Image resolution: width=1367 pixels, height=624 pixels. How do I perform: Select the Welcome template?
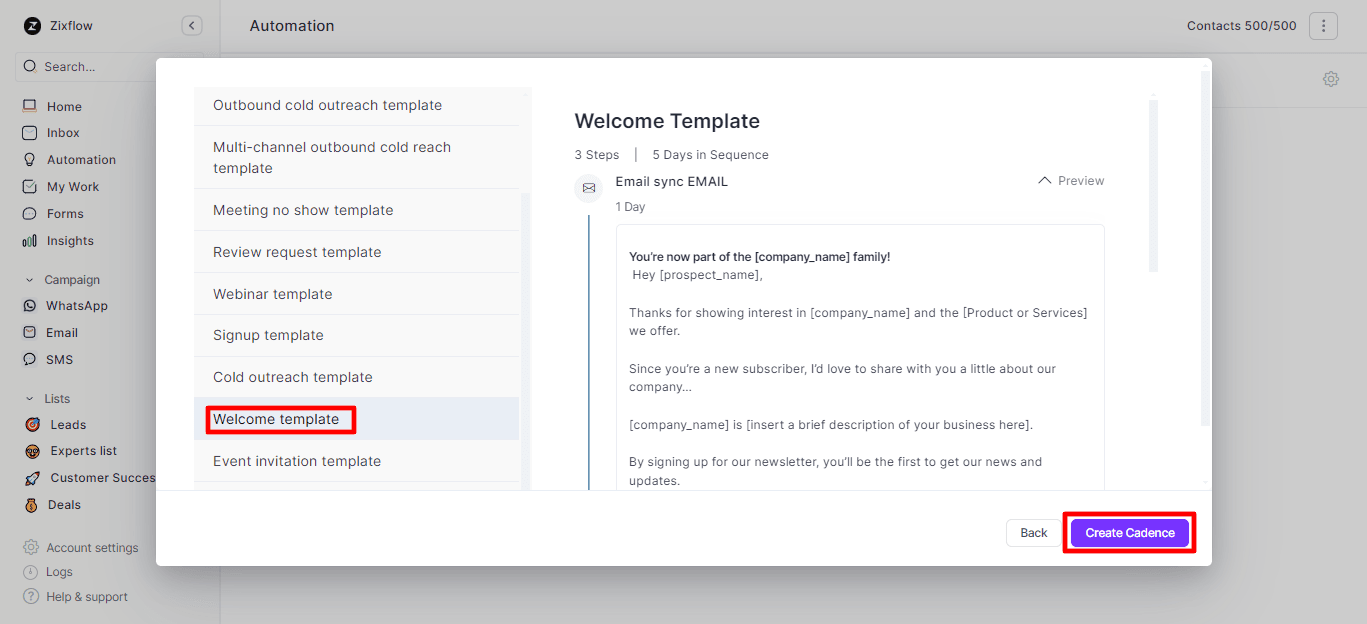[276, 420]
